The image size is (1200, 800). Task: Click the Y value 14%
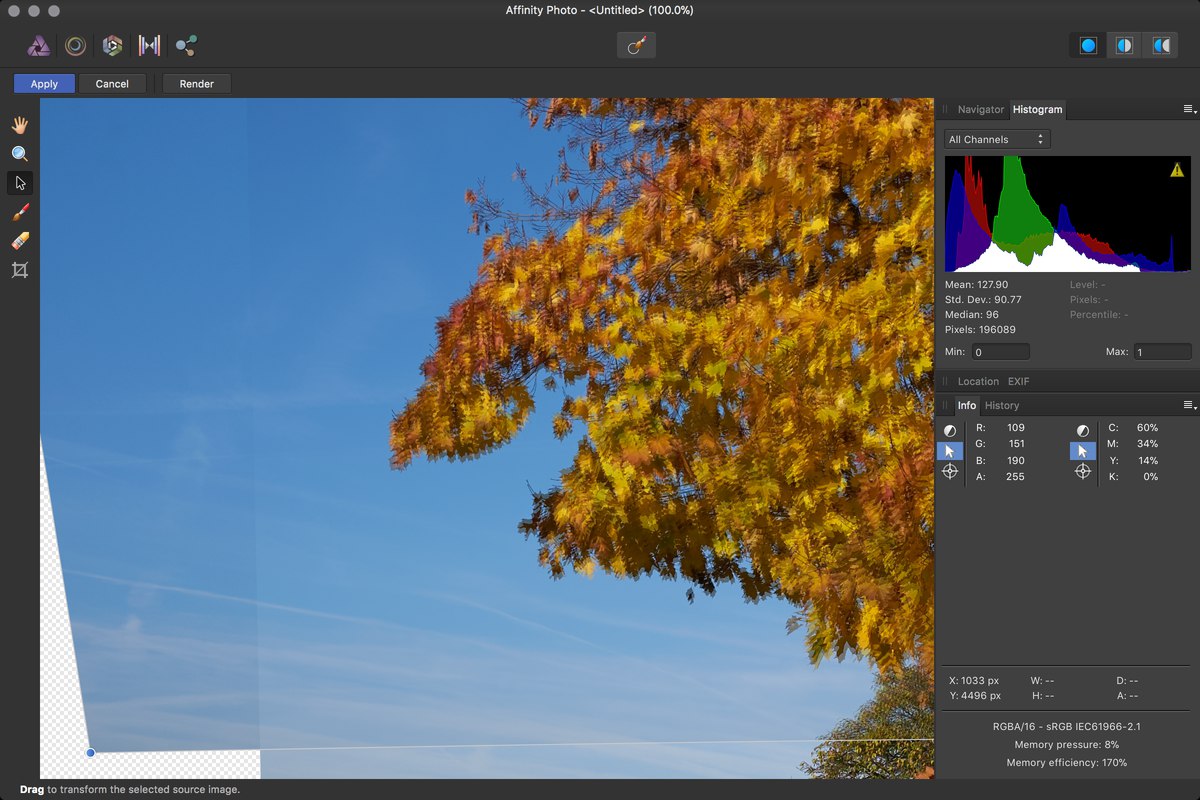tap(1147, 461)
